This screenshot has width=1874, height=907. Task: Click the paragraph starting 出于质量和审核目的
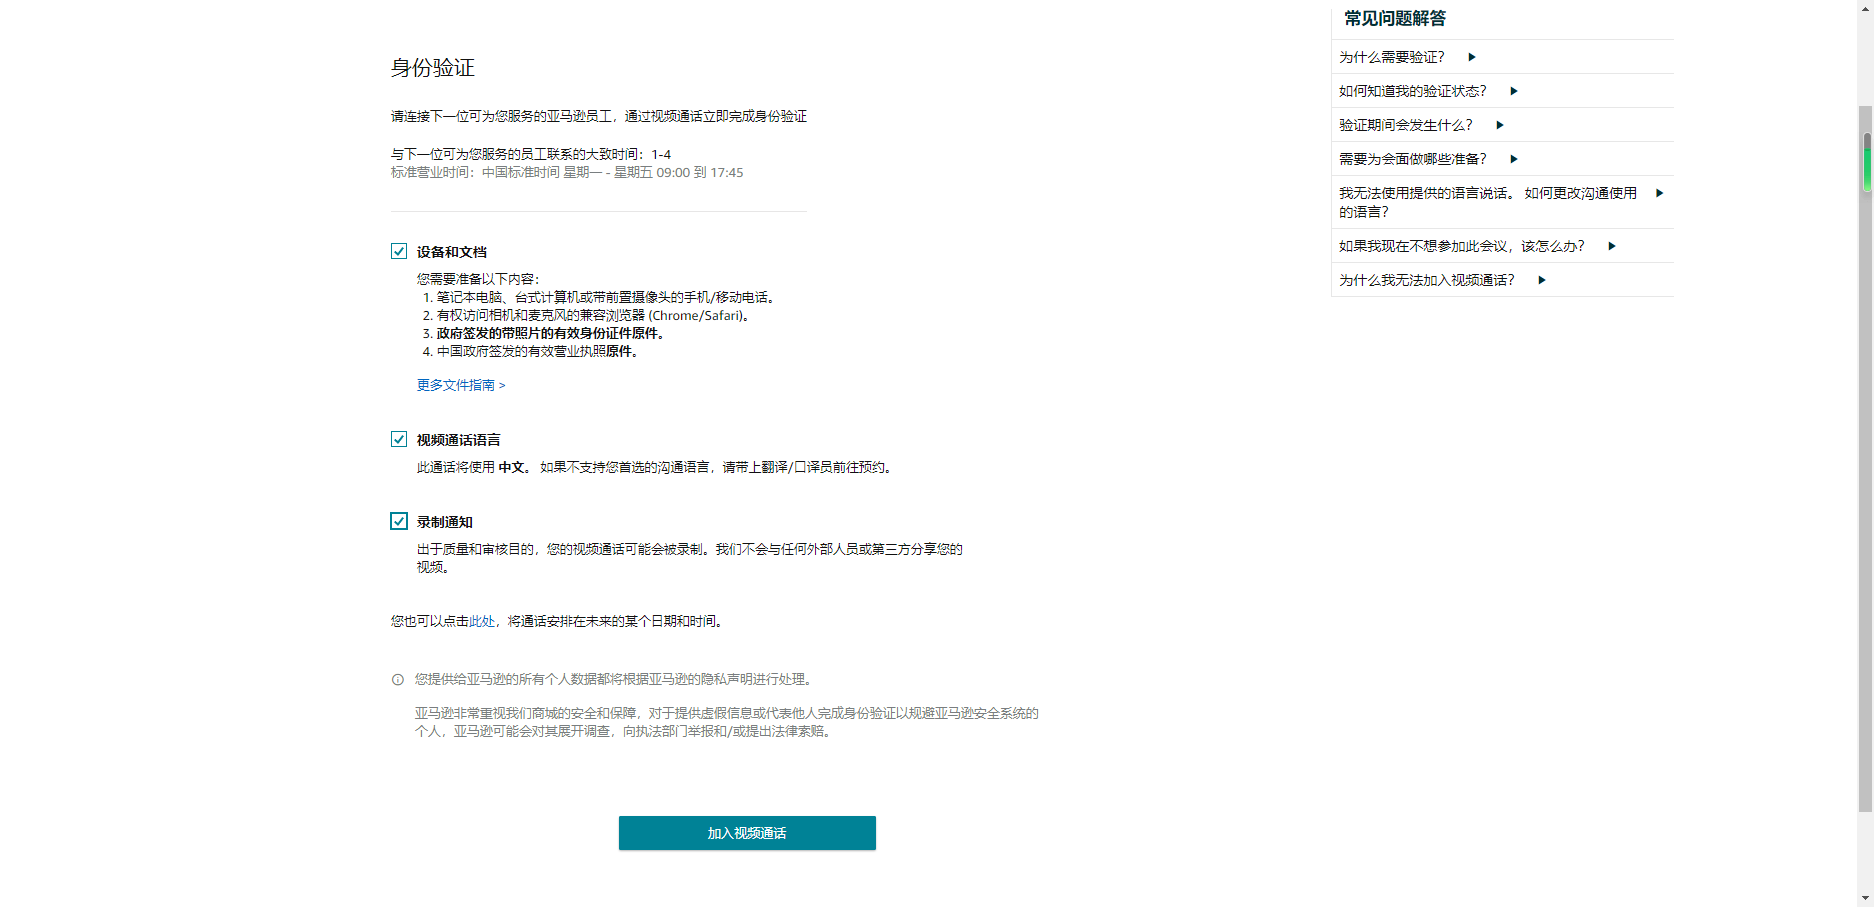coord(690,558)
